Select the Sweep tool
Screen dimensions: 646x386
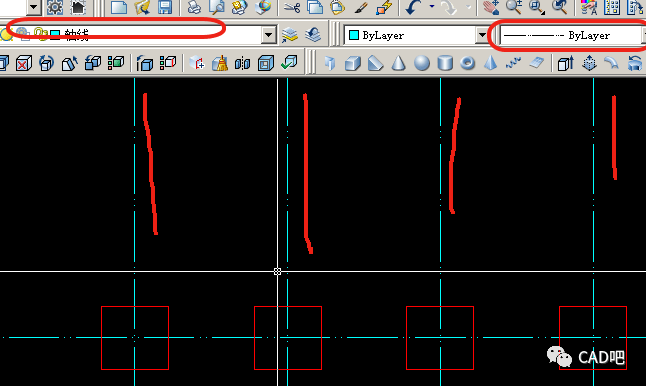611,63
